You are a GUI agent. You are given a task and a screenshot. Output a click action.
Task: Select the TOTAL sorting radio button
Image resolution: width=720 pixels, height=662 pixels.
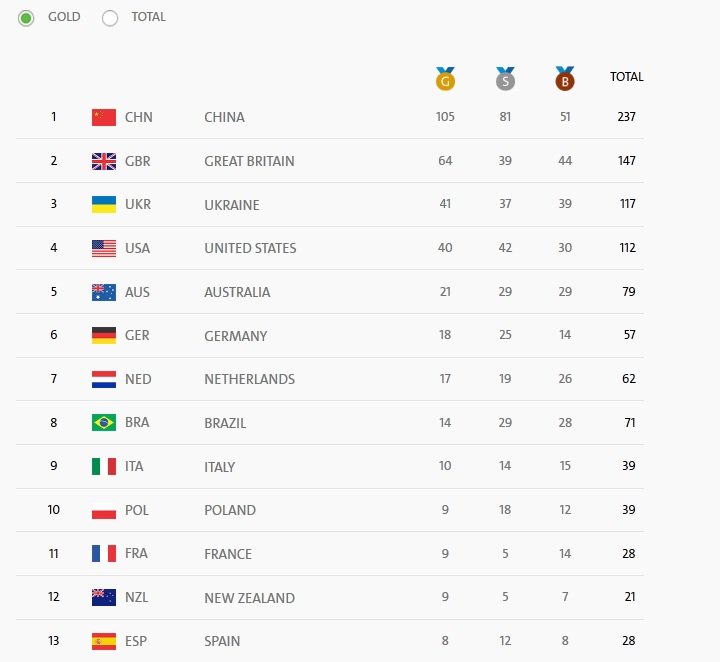(x=110, y=18)
